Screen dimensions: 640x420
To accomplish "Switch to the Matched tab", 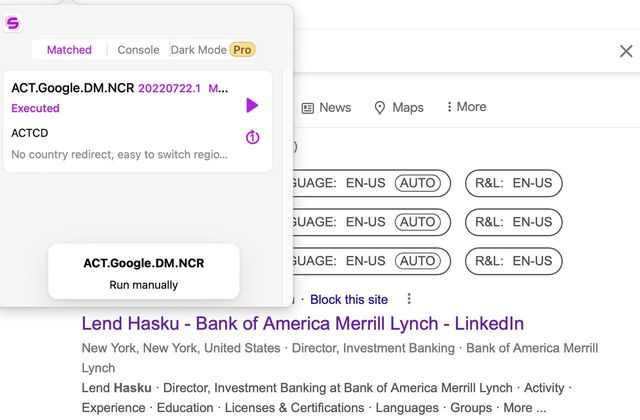I will [69, 50].
